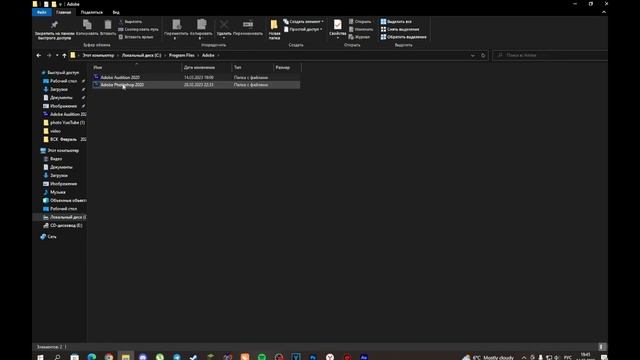Sort by the Type column header
640x360 pixels.
point(252,67)
